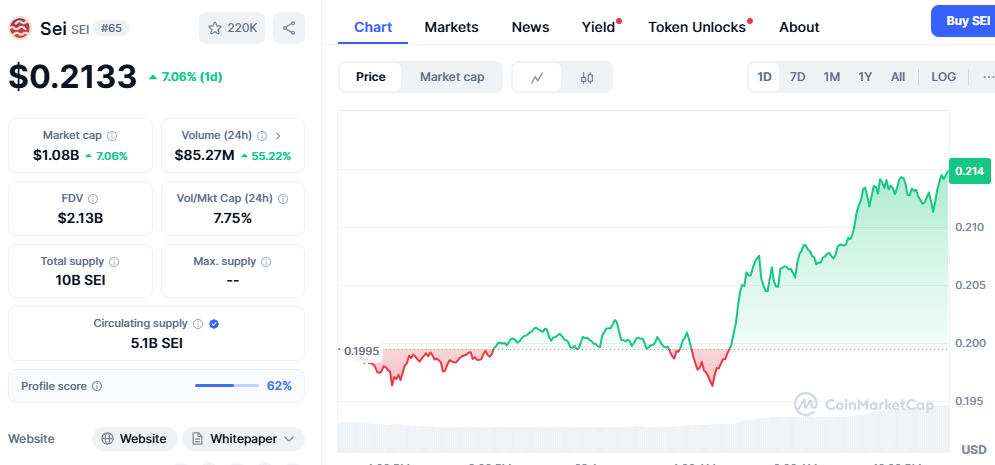Click the Market cap info icon
The width and height of the screenshot is (995, 465).
coord(112,135)
